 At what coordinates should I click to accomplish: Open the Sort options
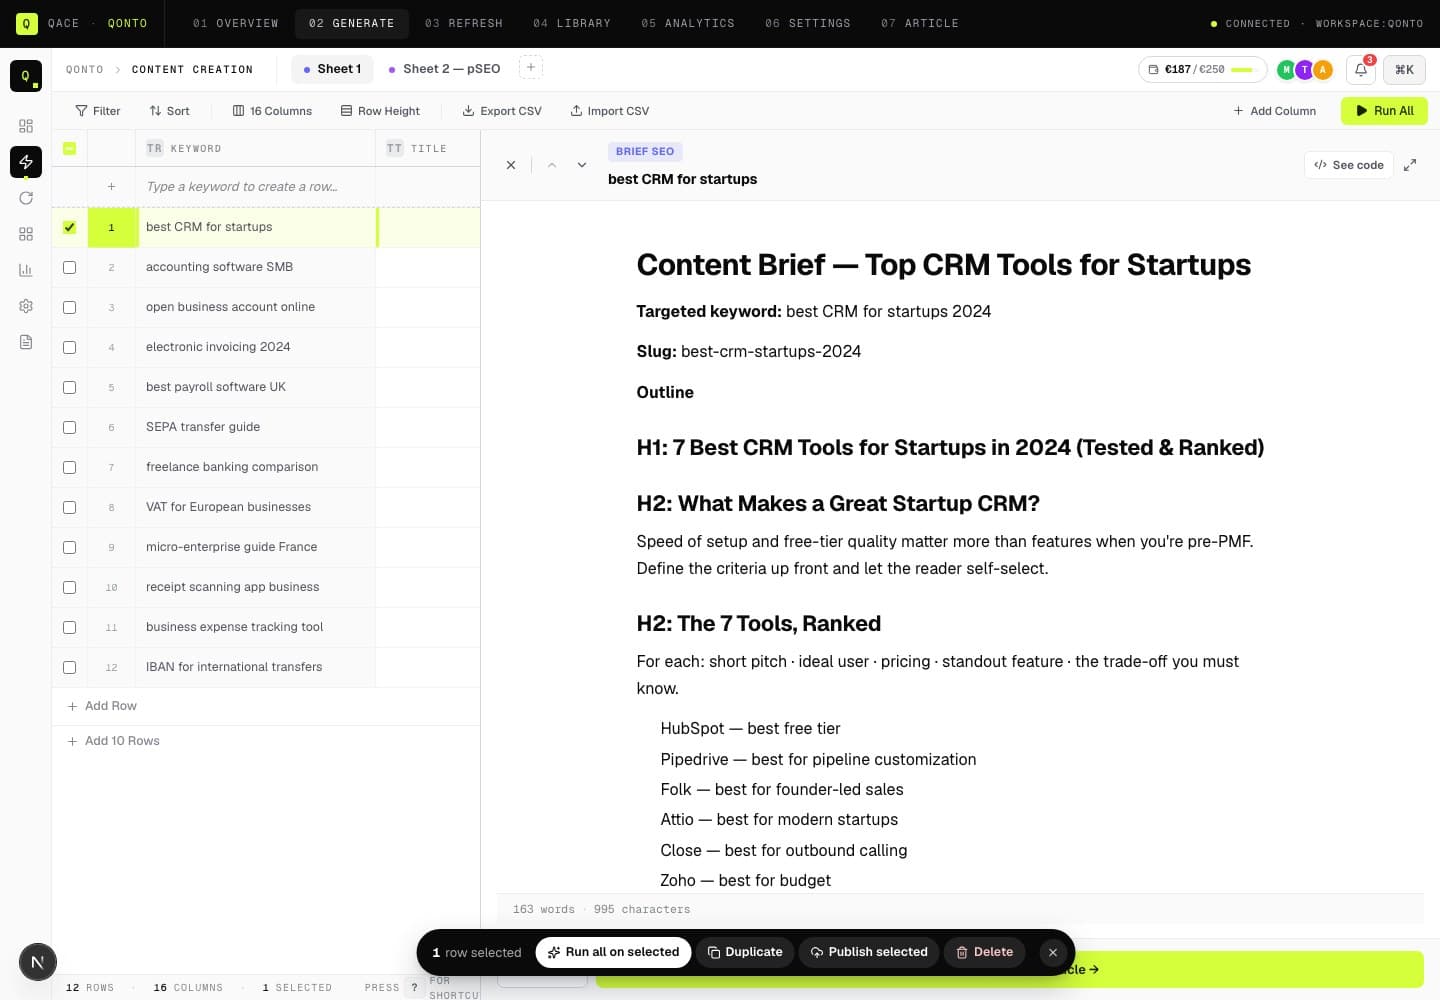169,111
